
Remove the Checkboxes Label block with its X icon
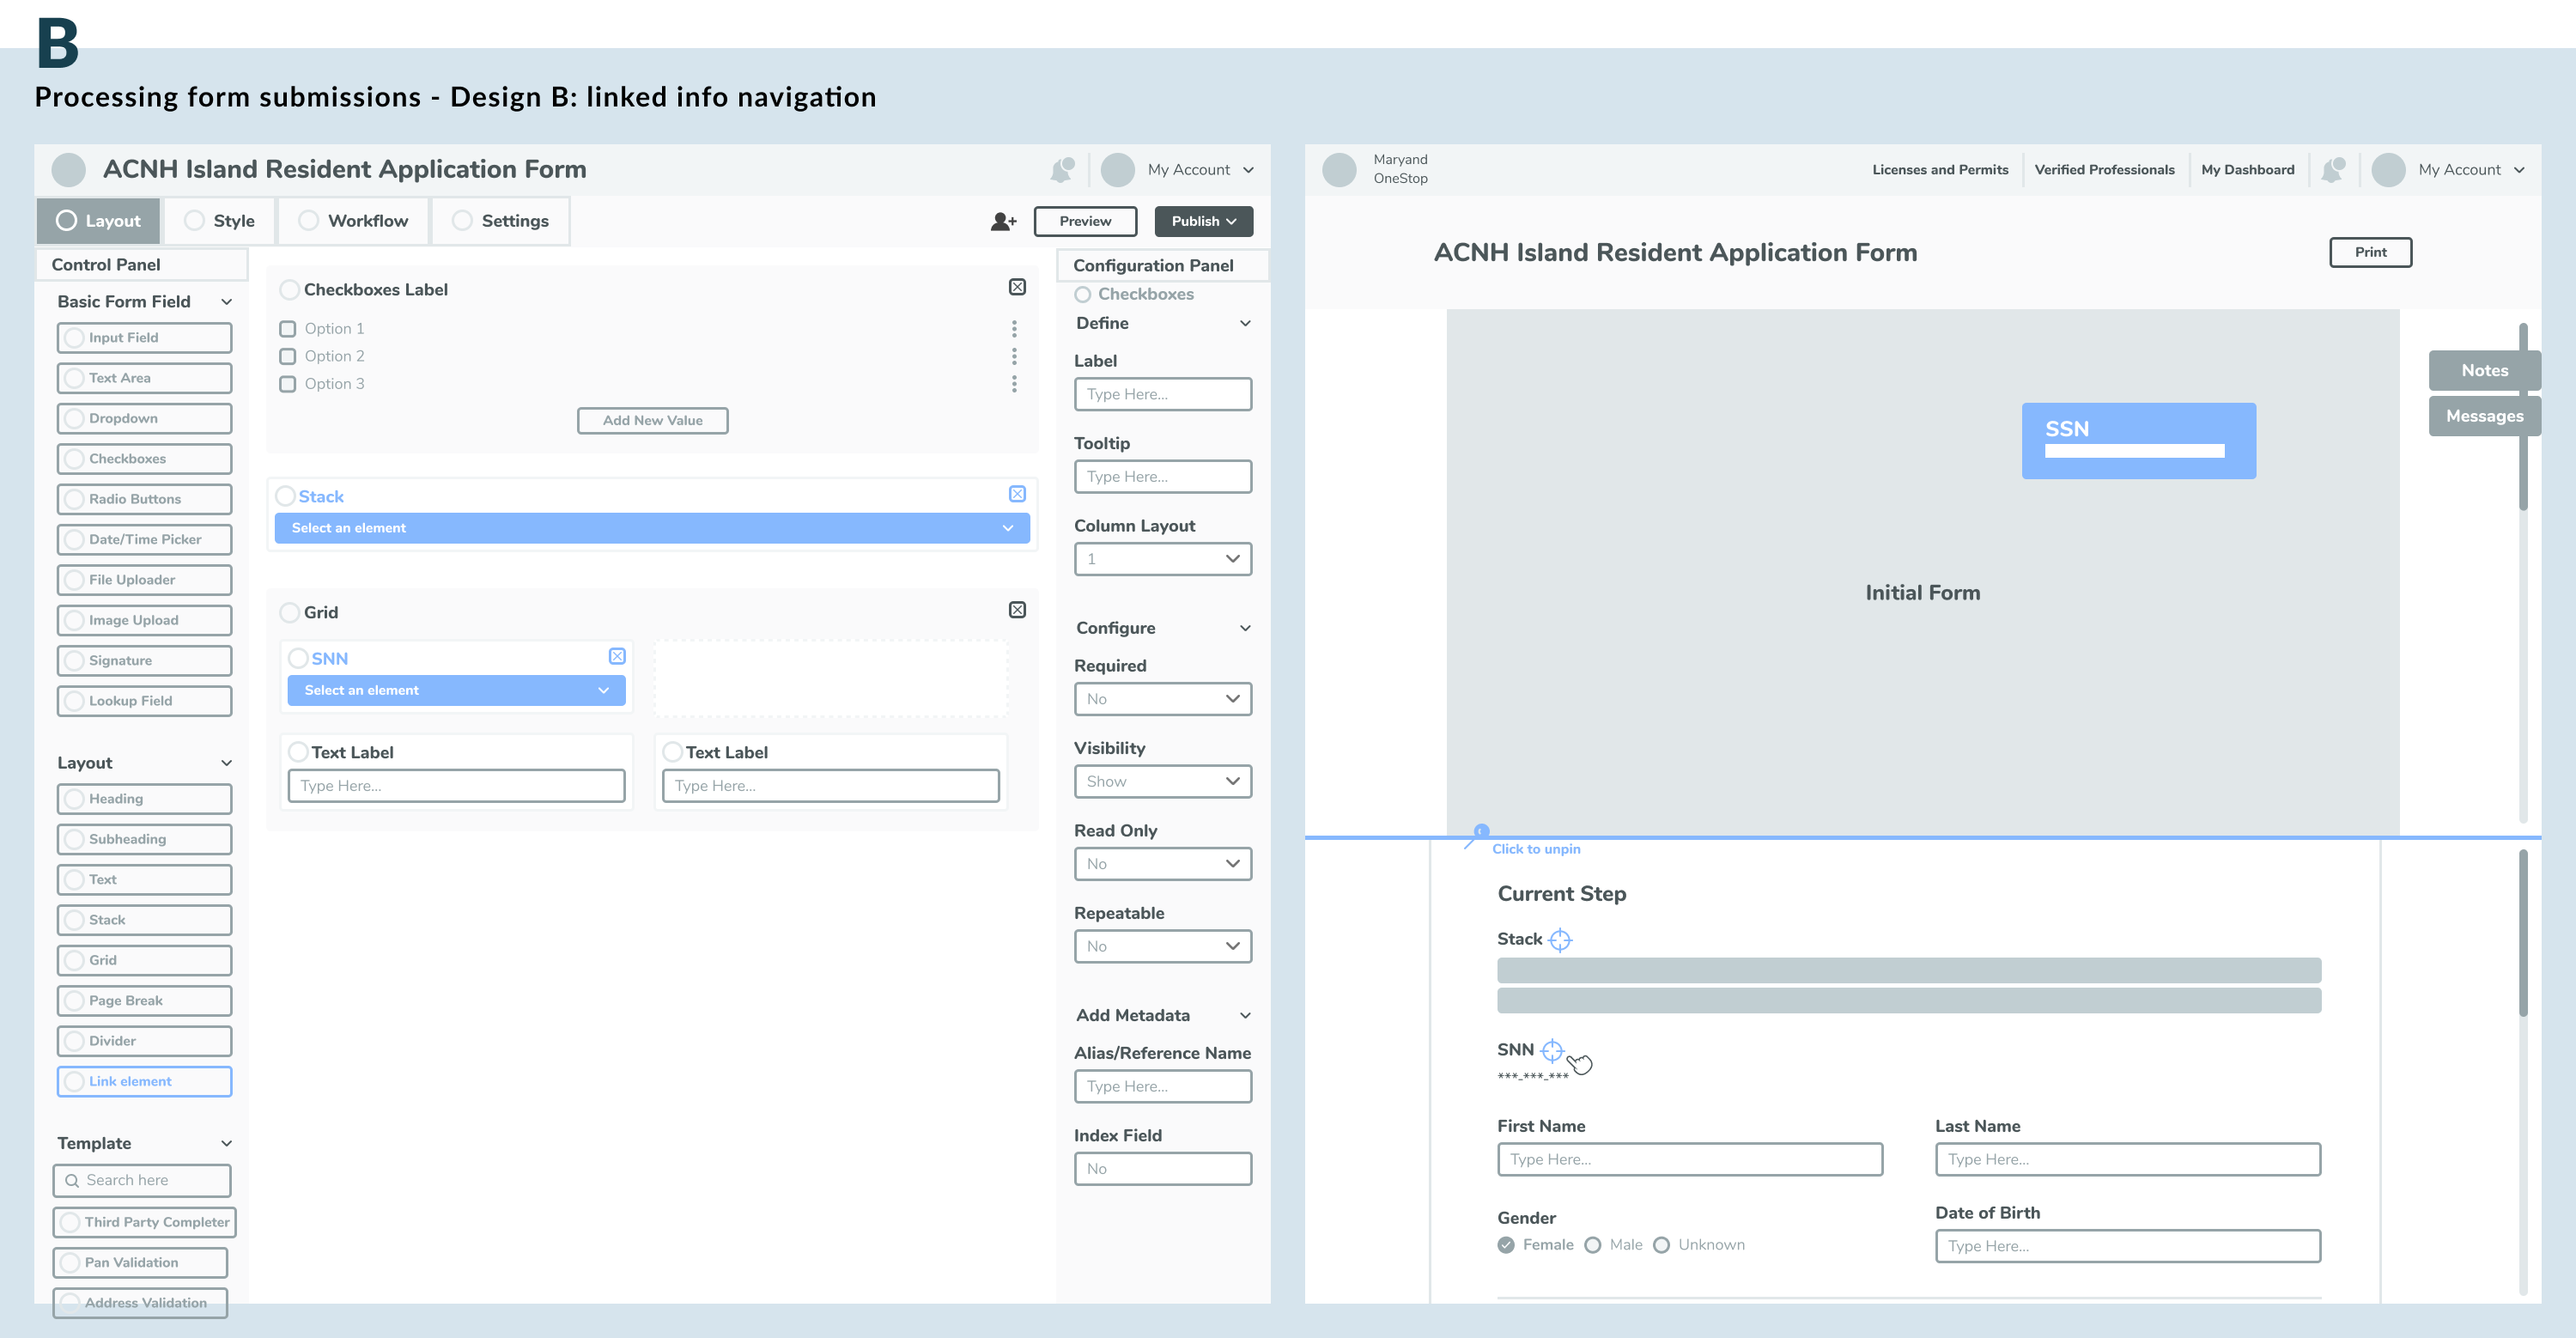1017,287
